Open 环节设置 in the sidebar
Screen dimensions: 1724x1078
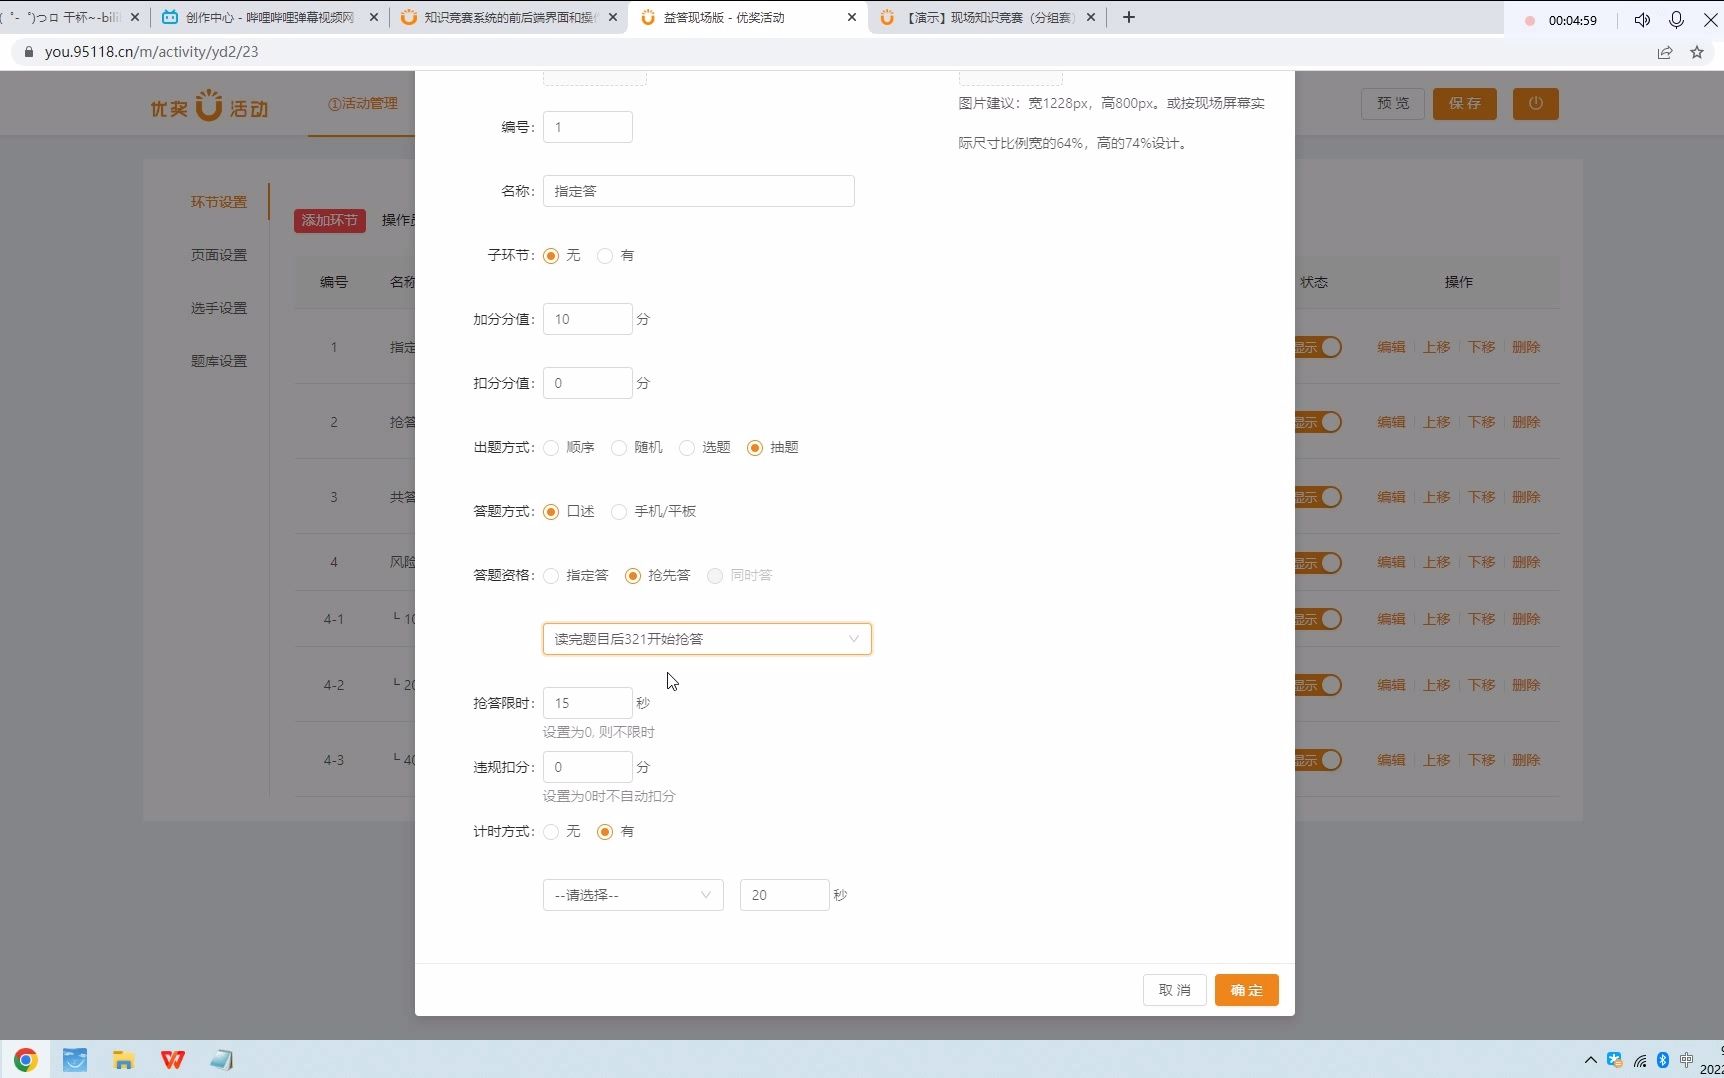coord(219,202)
